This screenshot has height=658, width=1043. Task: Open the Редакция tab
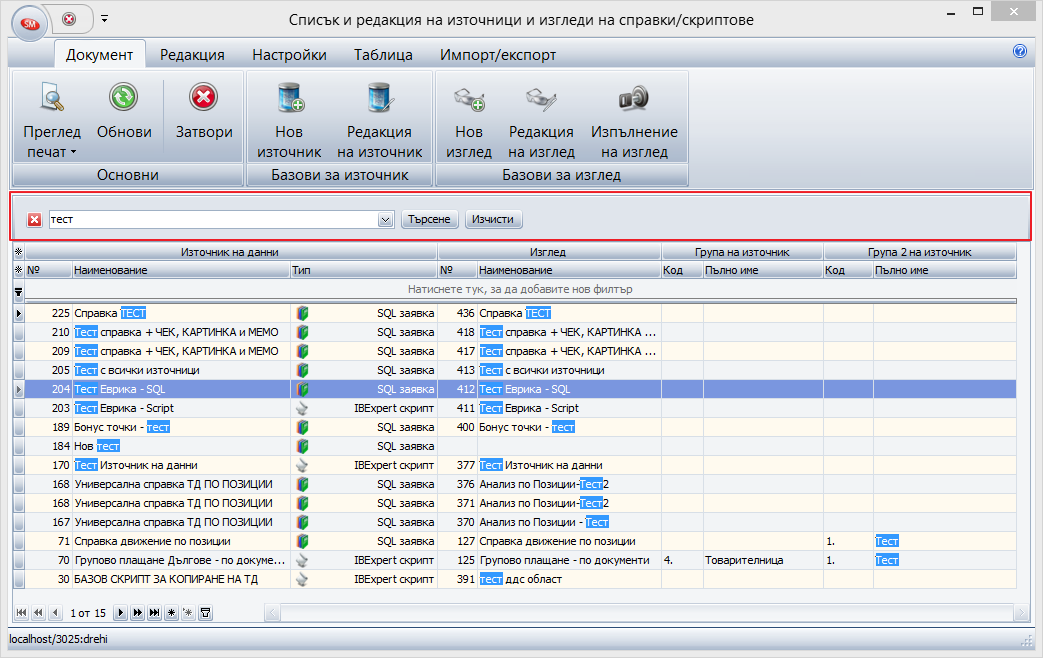click(192, 55)
